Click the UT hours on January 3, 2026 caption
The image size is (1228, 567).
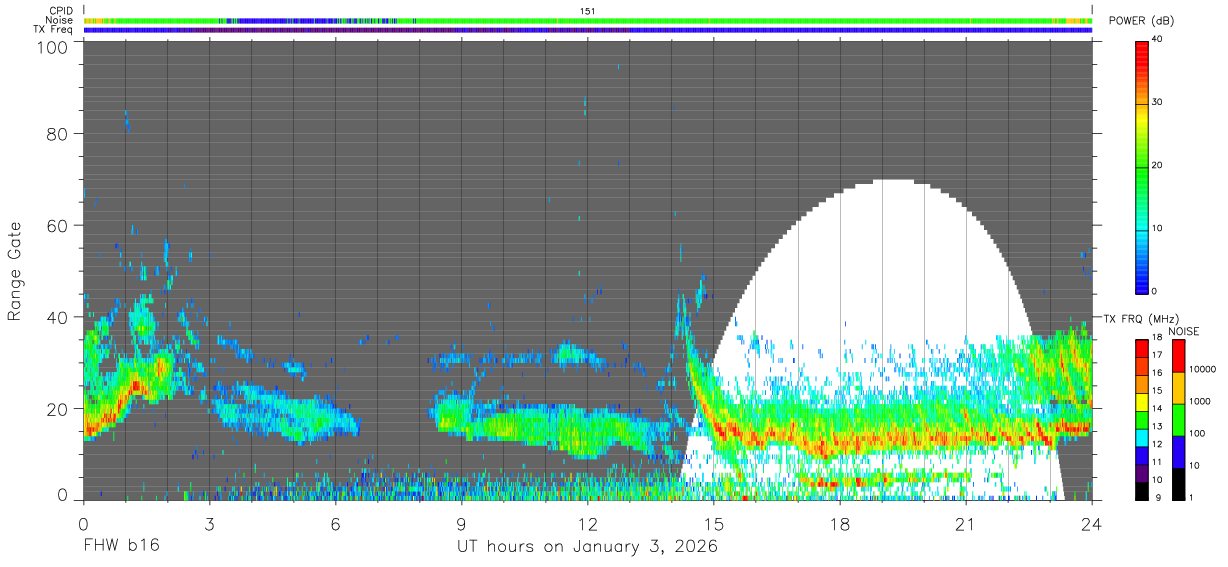587,547
